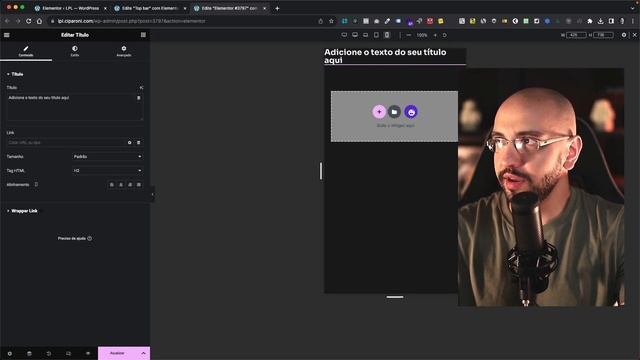Viewport: 640px width, 360px height.
Task: Toggle responsive device icon next to Alinhamento
Action: pos(36,184)
